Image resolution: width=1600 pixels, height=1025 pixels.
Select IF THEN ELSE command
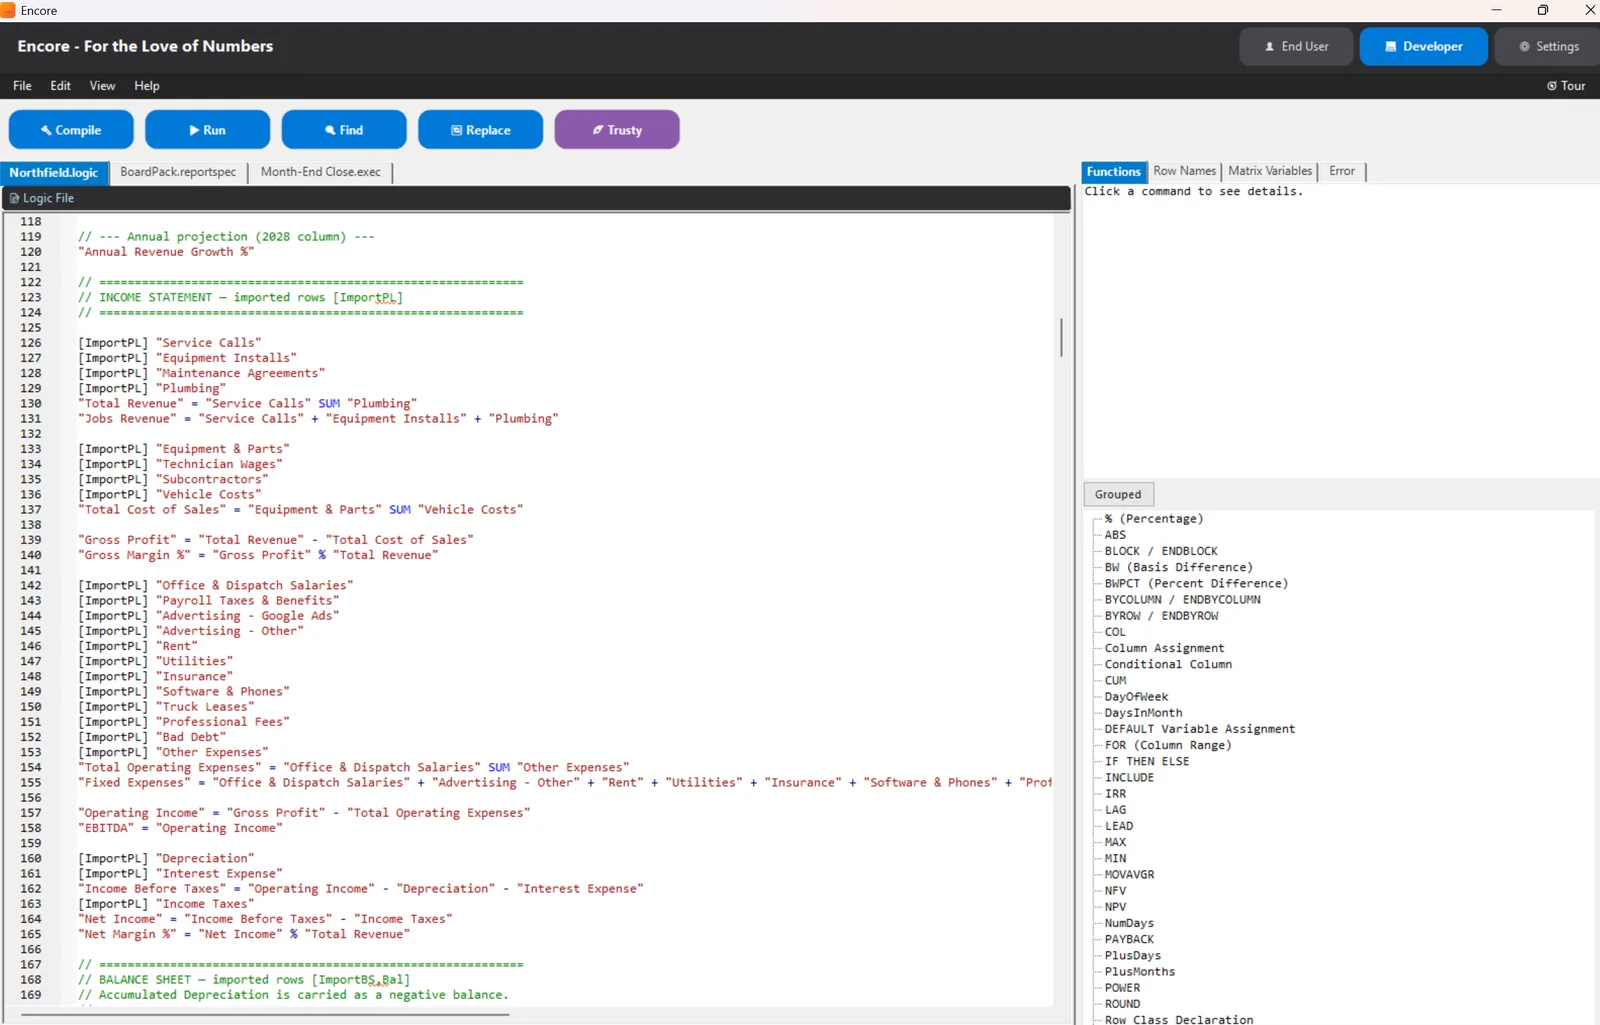[1147, 761]
